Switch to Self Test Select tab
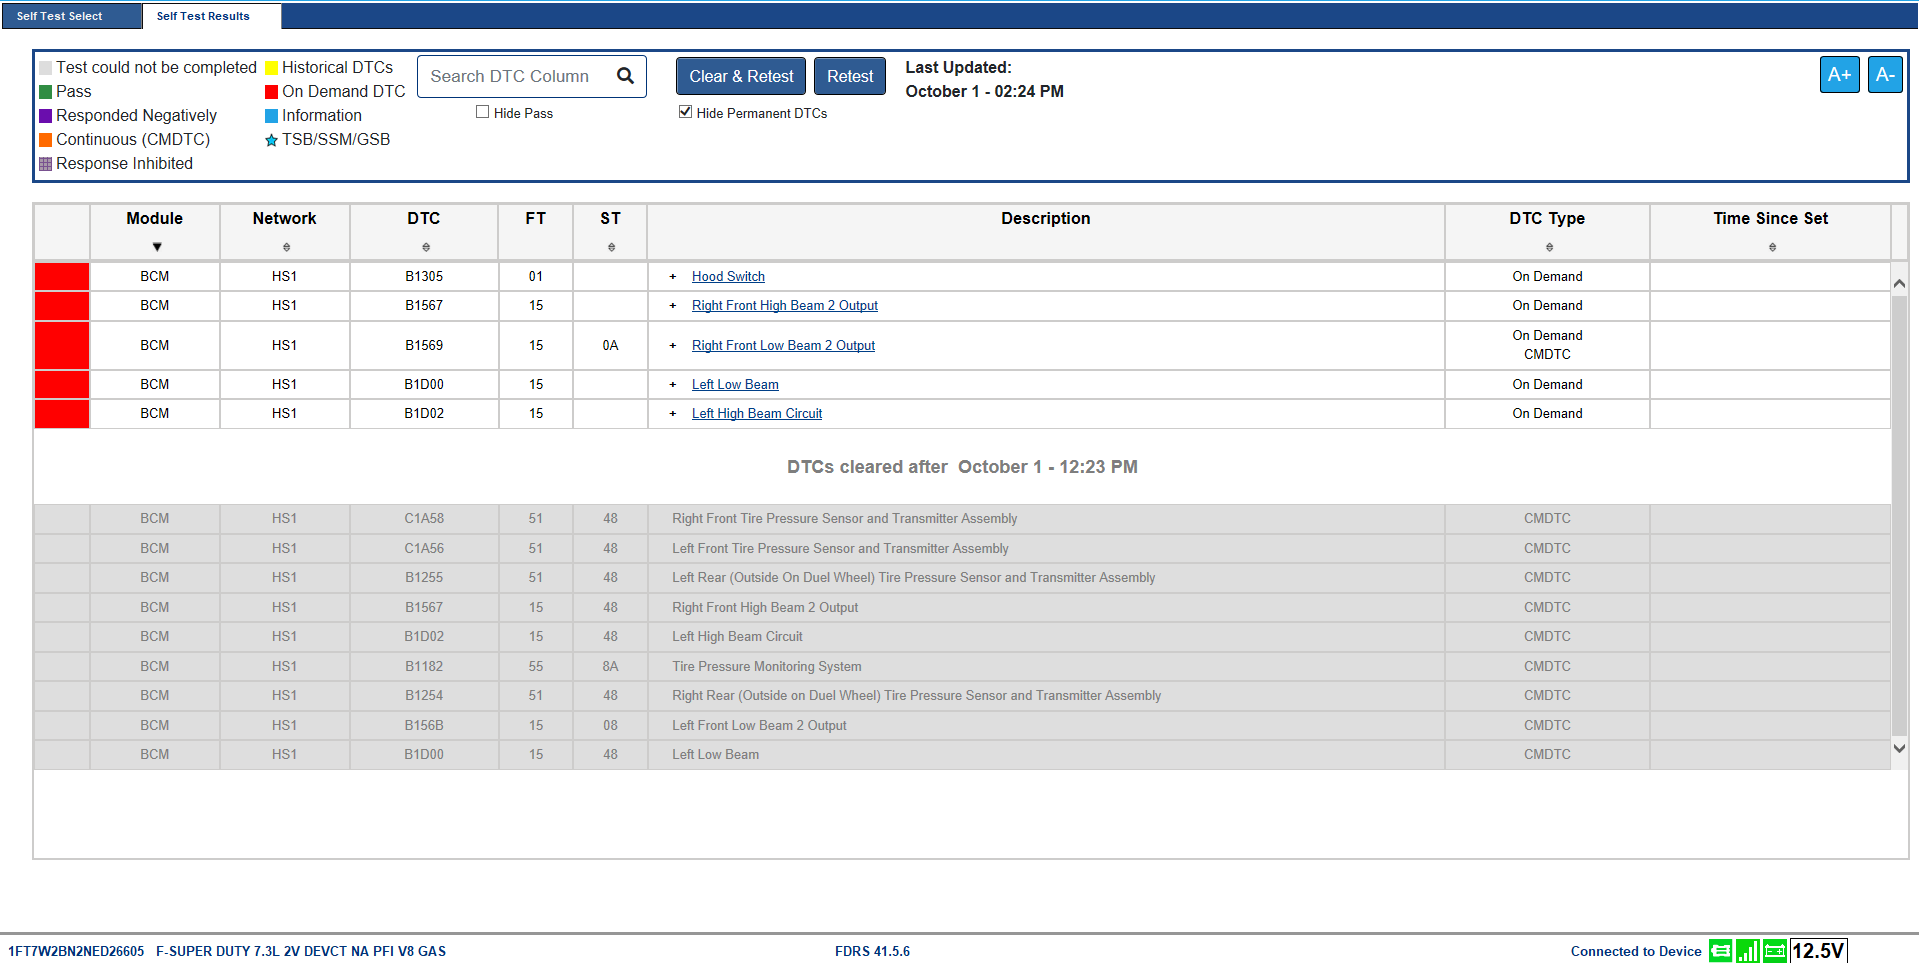 (60, 16)
